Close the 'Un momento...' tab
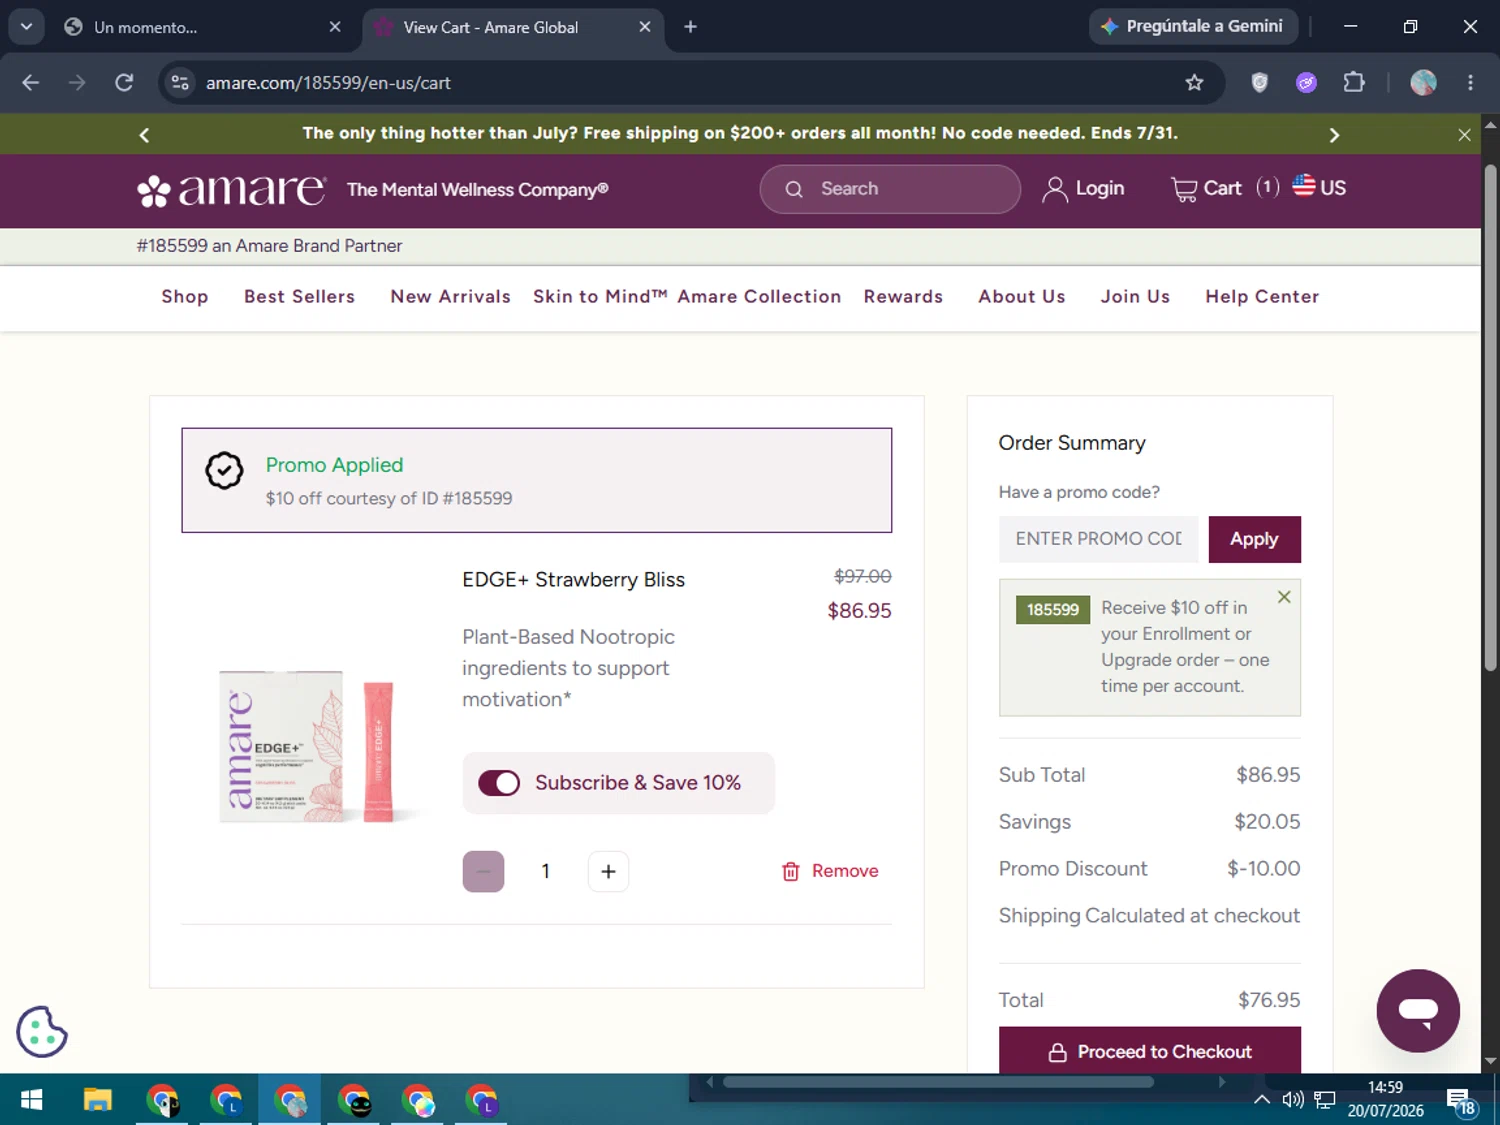 [x=335, y=27]
